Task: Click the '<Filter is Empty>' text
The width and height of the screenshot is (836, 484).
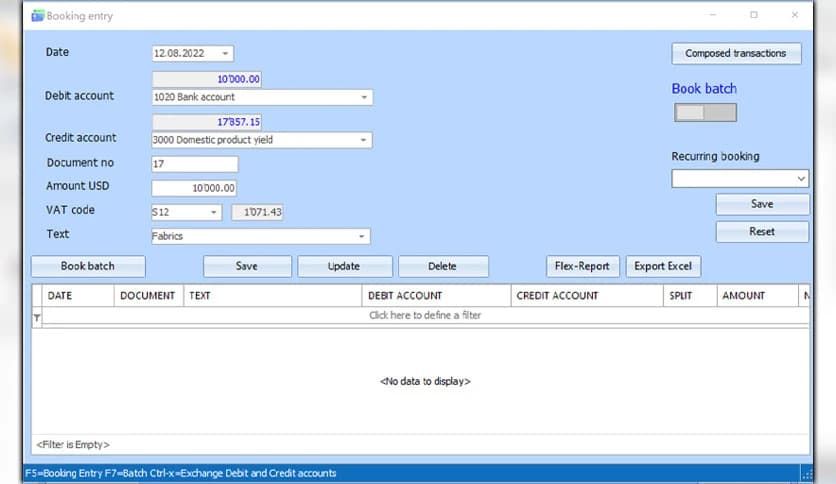Action: (x=73, y=445)
